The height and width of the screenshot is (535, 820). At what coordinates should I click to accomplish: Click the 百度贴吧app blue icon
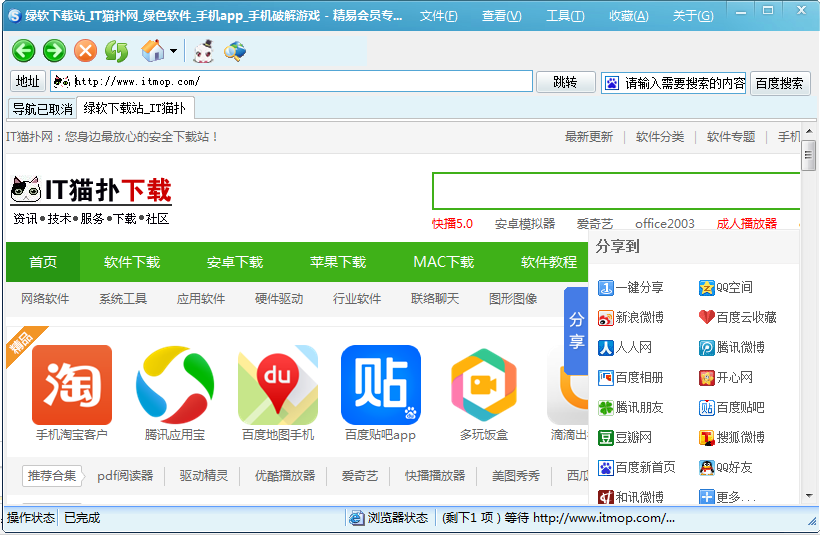coord(381,385)
